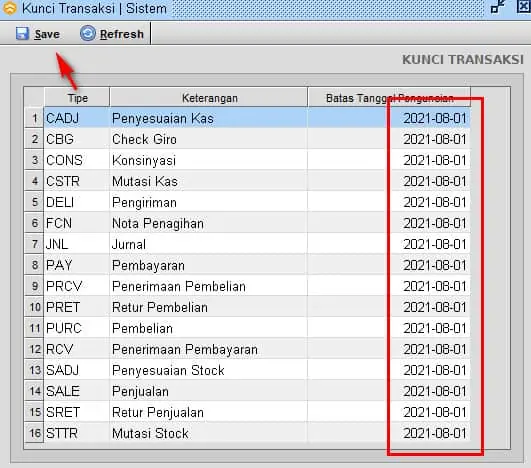Click the Tipe column header
This screenshot has height=468, width=531.
pyautogui.click(x=77, y=98)
